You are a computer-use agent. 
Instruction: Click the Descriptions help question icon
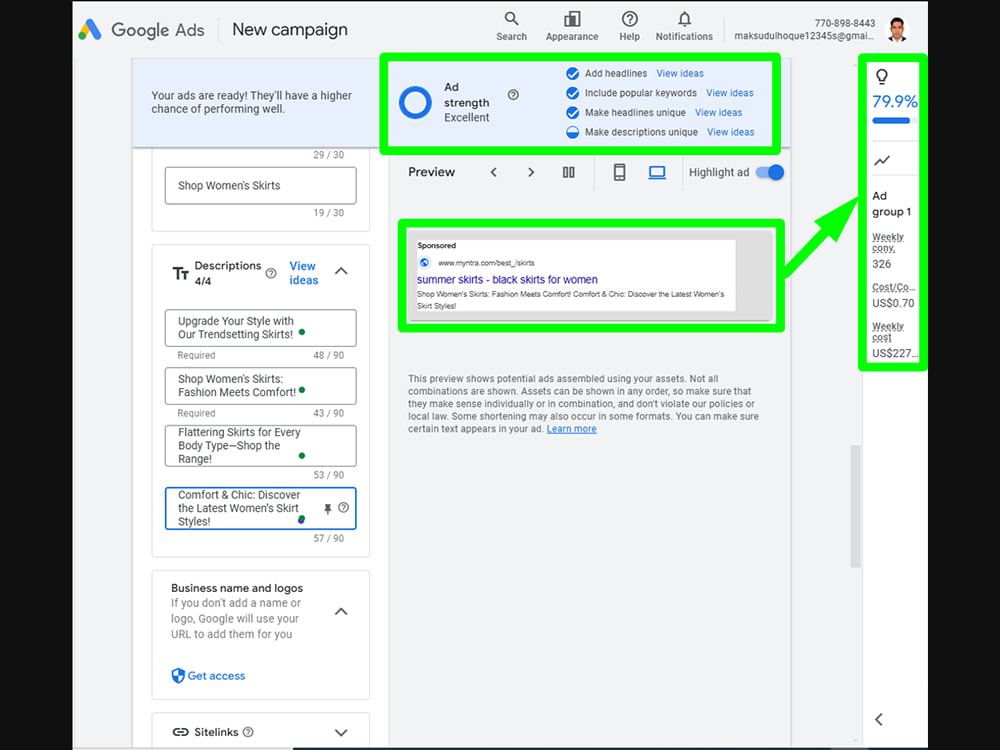tap(271, 274)
